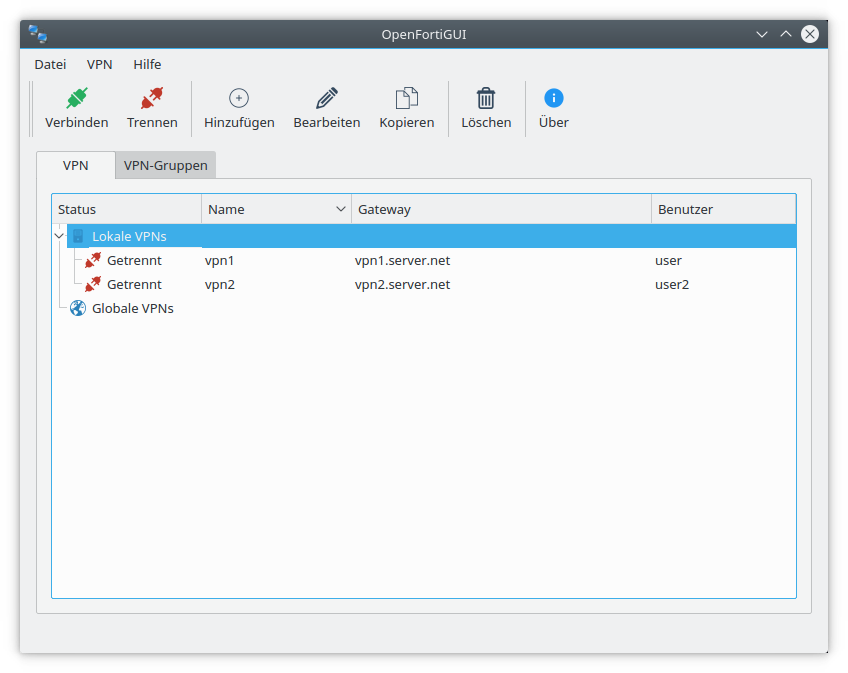848x673 pixels.
Task: Open the Hilfe menu
Action: click(x=147, y=64)
